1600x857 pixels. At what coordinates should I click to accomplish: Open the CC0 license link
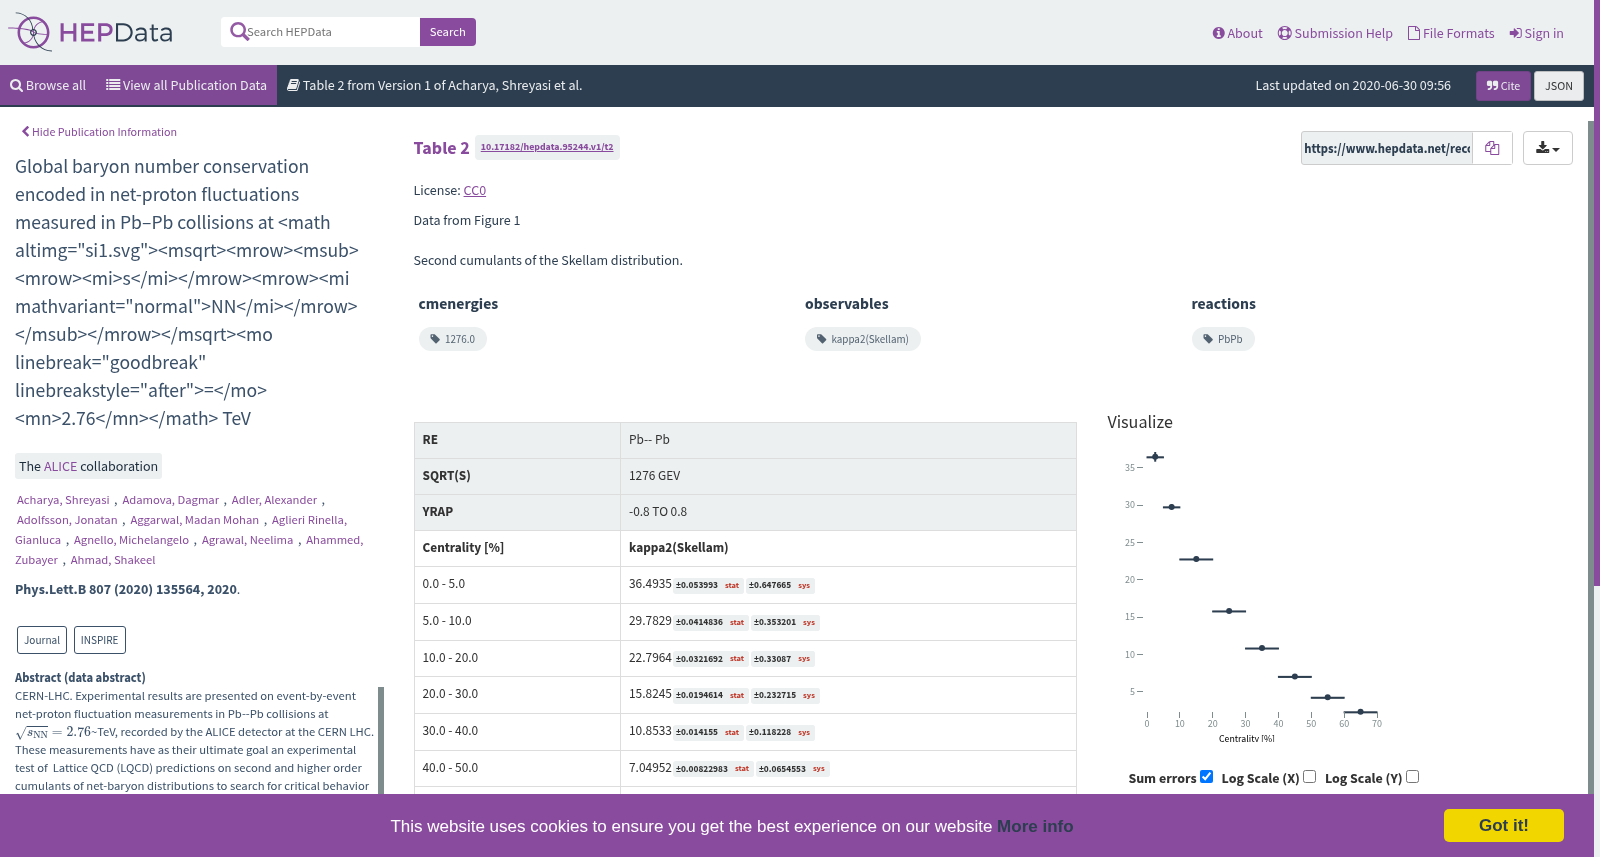click(x=475, y=190)
